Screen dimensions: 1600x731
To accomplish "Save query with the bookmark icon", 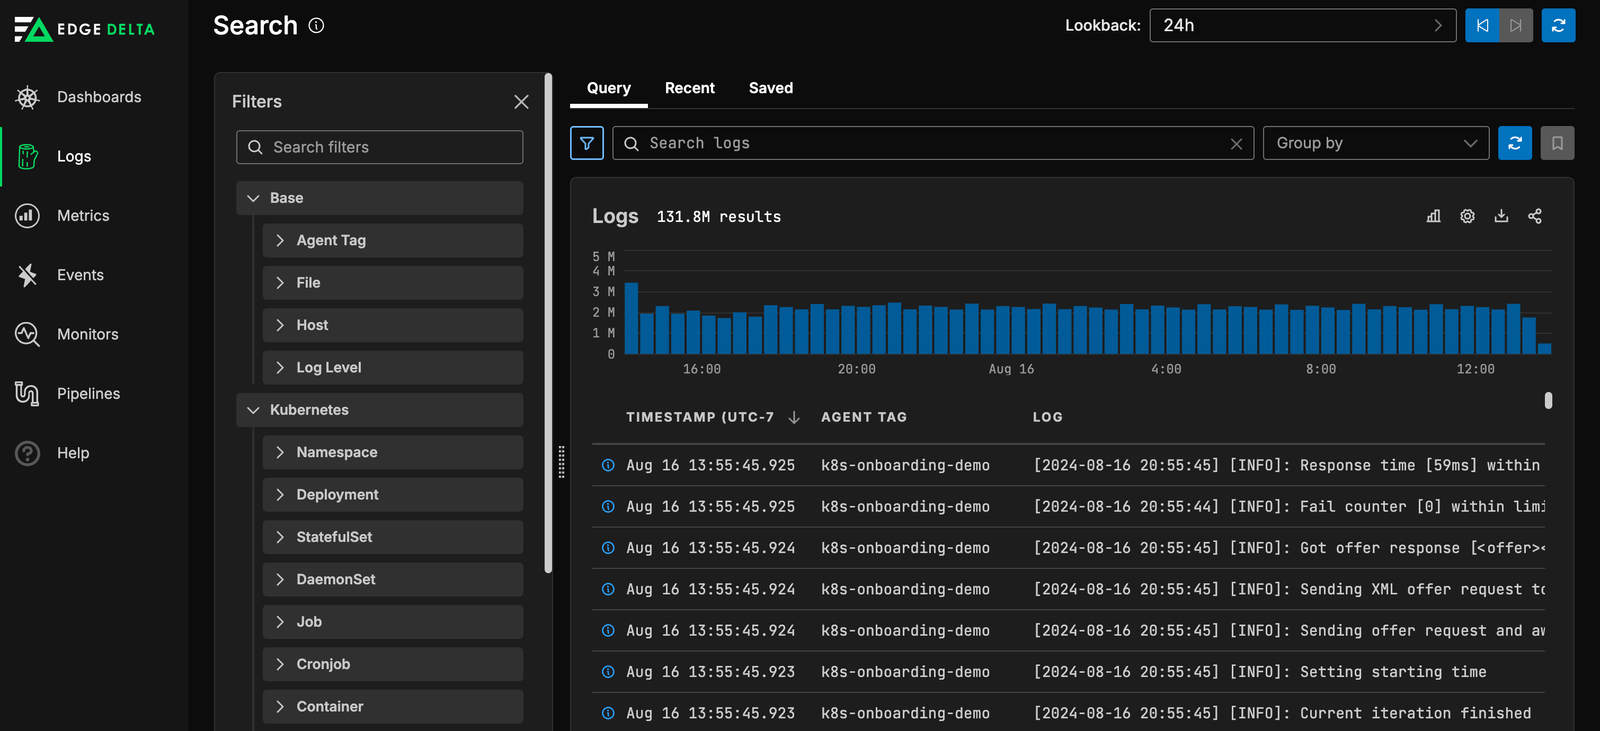I will click(1557, 143).
